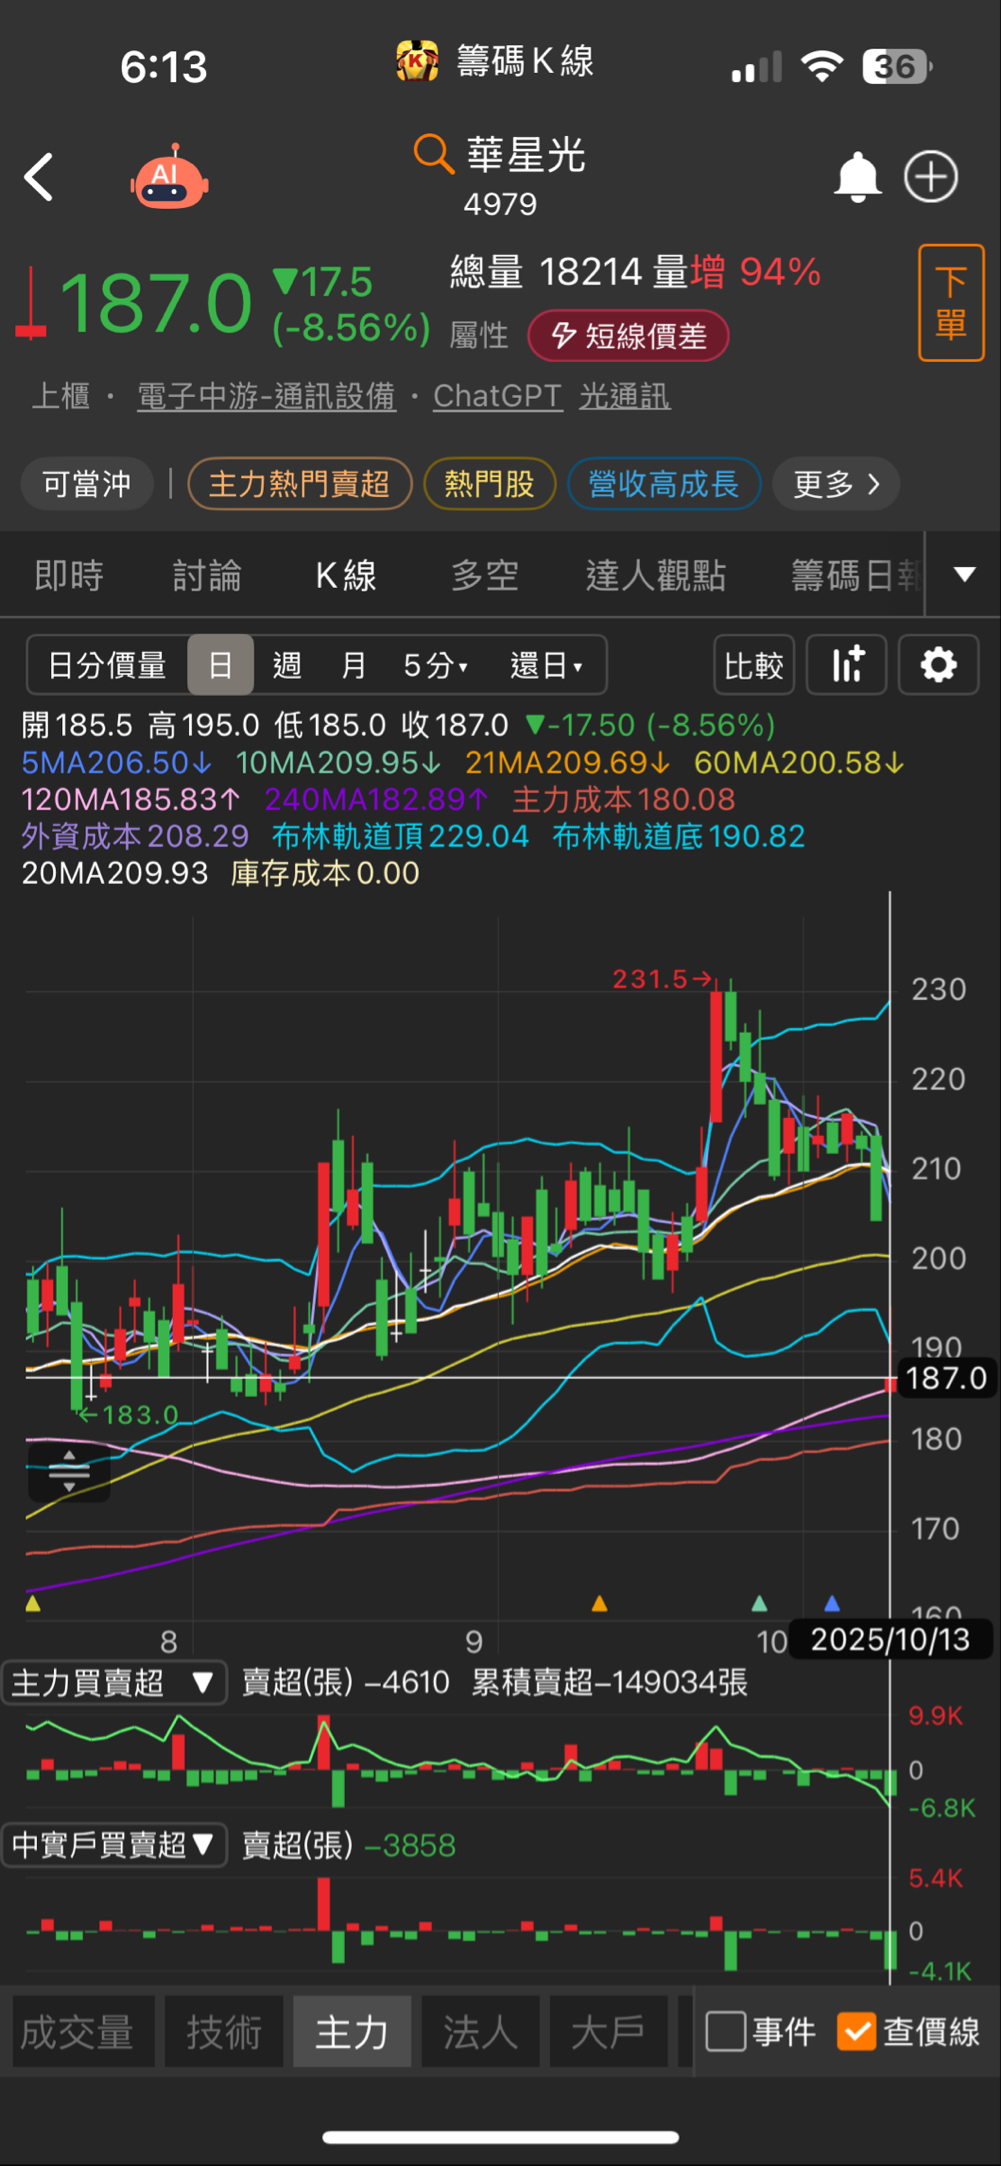
Task: Tap the 主力熱門賣超 tag
Action: click(x=299, y=484)
